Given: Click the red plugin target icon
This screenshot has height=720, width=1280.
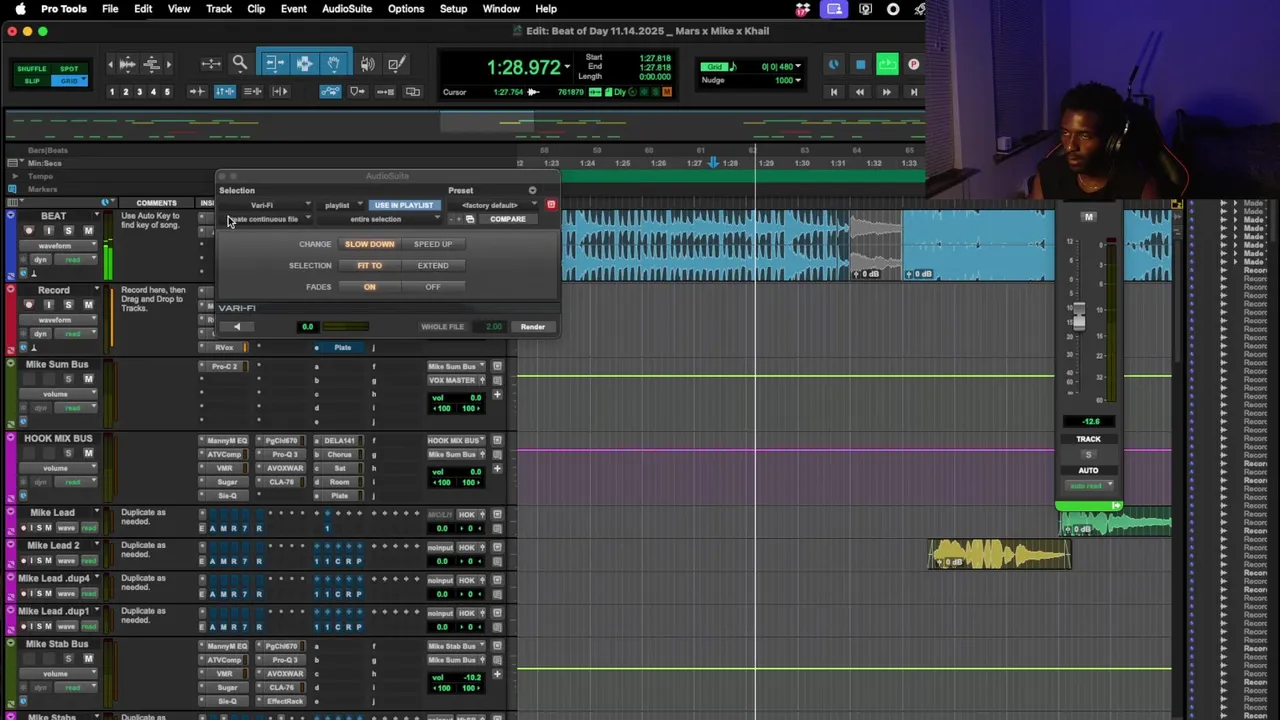Looking at the screenshot, I should tap(550, 204).
